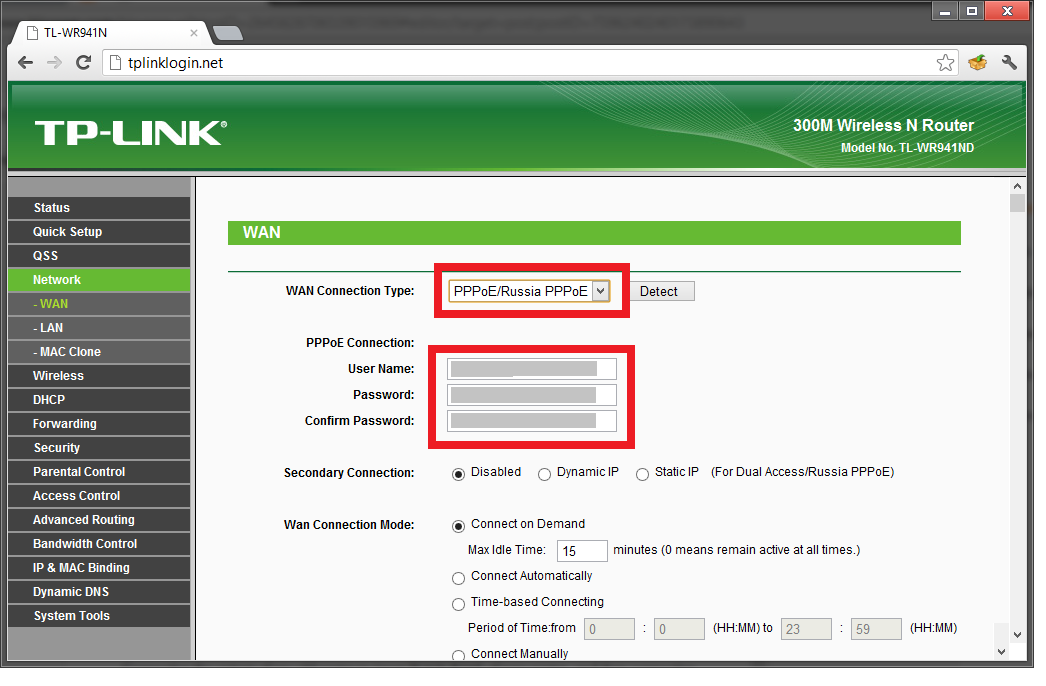The height and width of the screenshot is (686, 1046).
Task: Select the TL-WR941N browser tab
Action: [110, 33]
